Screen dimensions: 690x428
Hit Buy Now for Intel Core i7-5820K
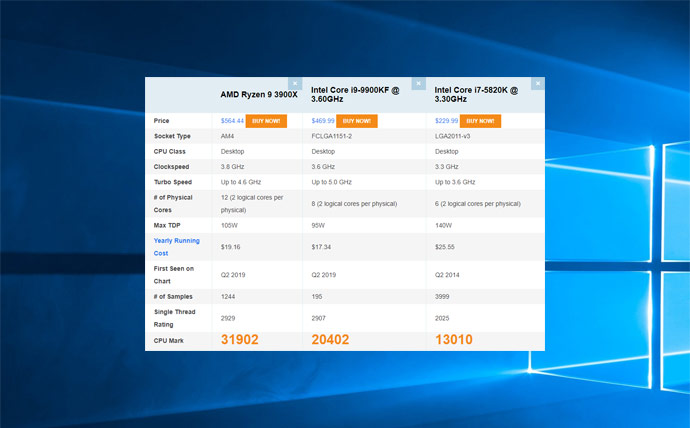(x=480, y=121)
